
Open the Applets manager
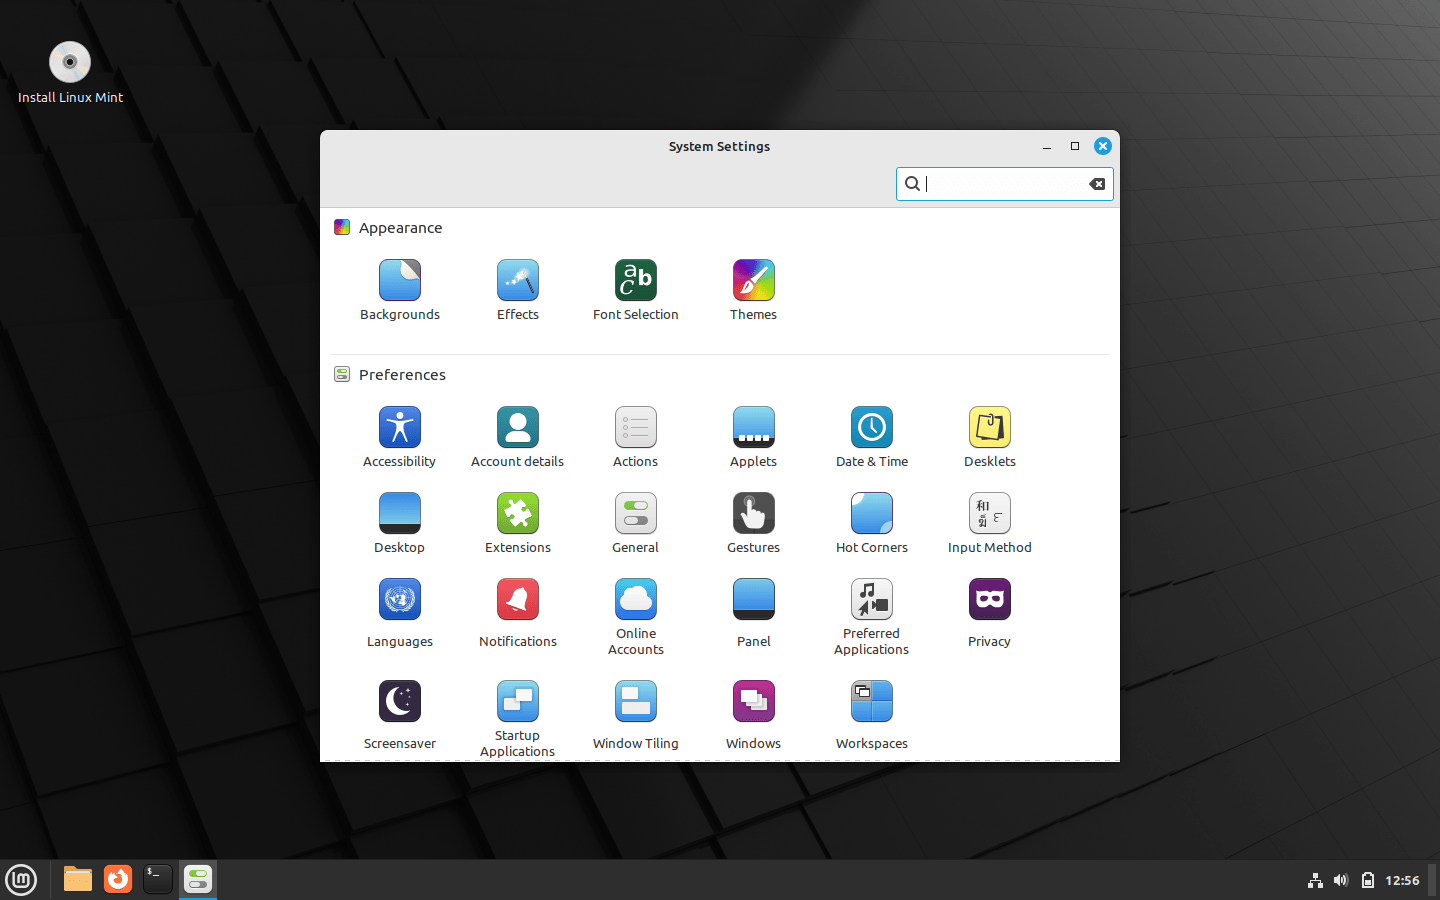753,436
